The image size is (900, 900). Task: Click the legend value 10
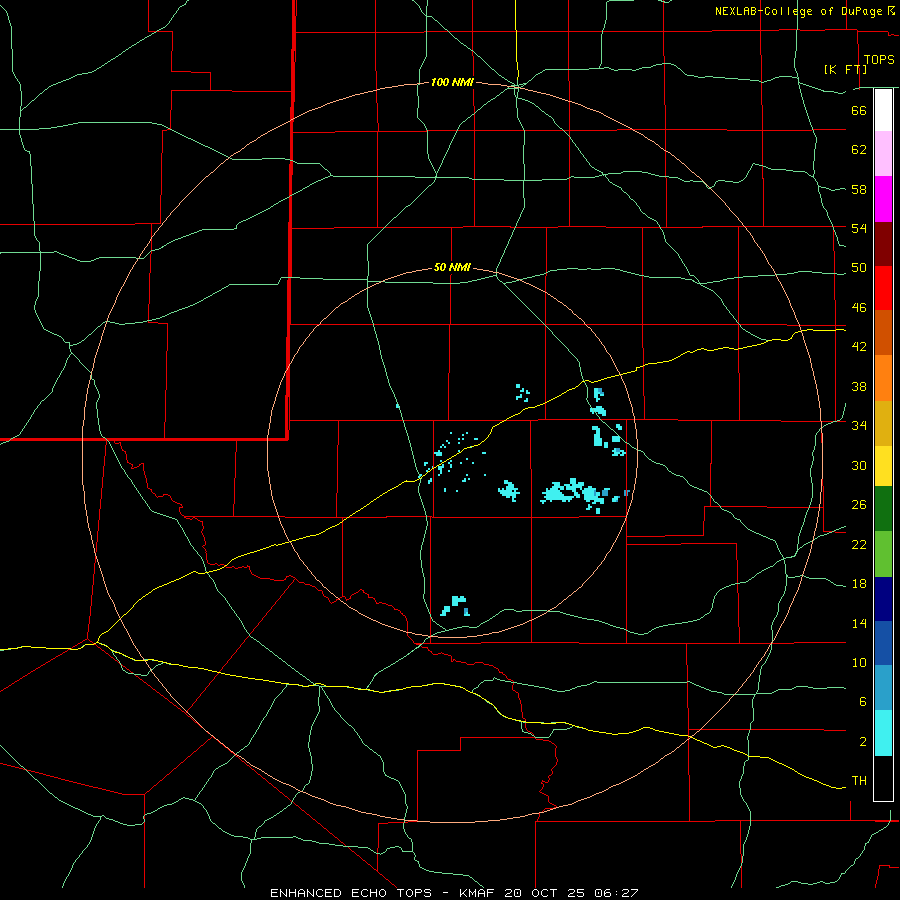(859, 662)
